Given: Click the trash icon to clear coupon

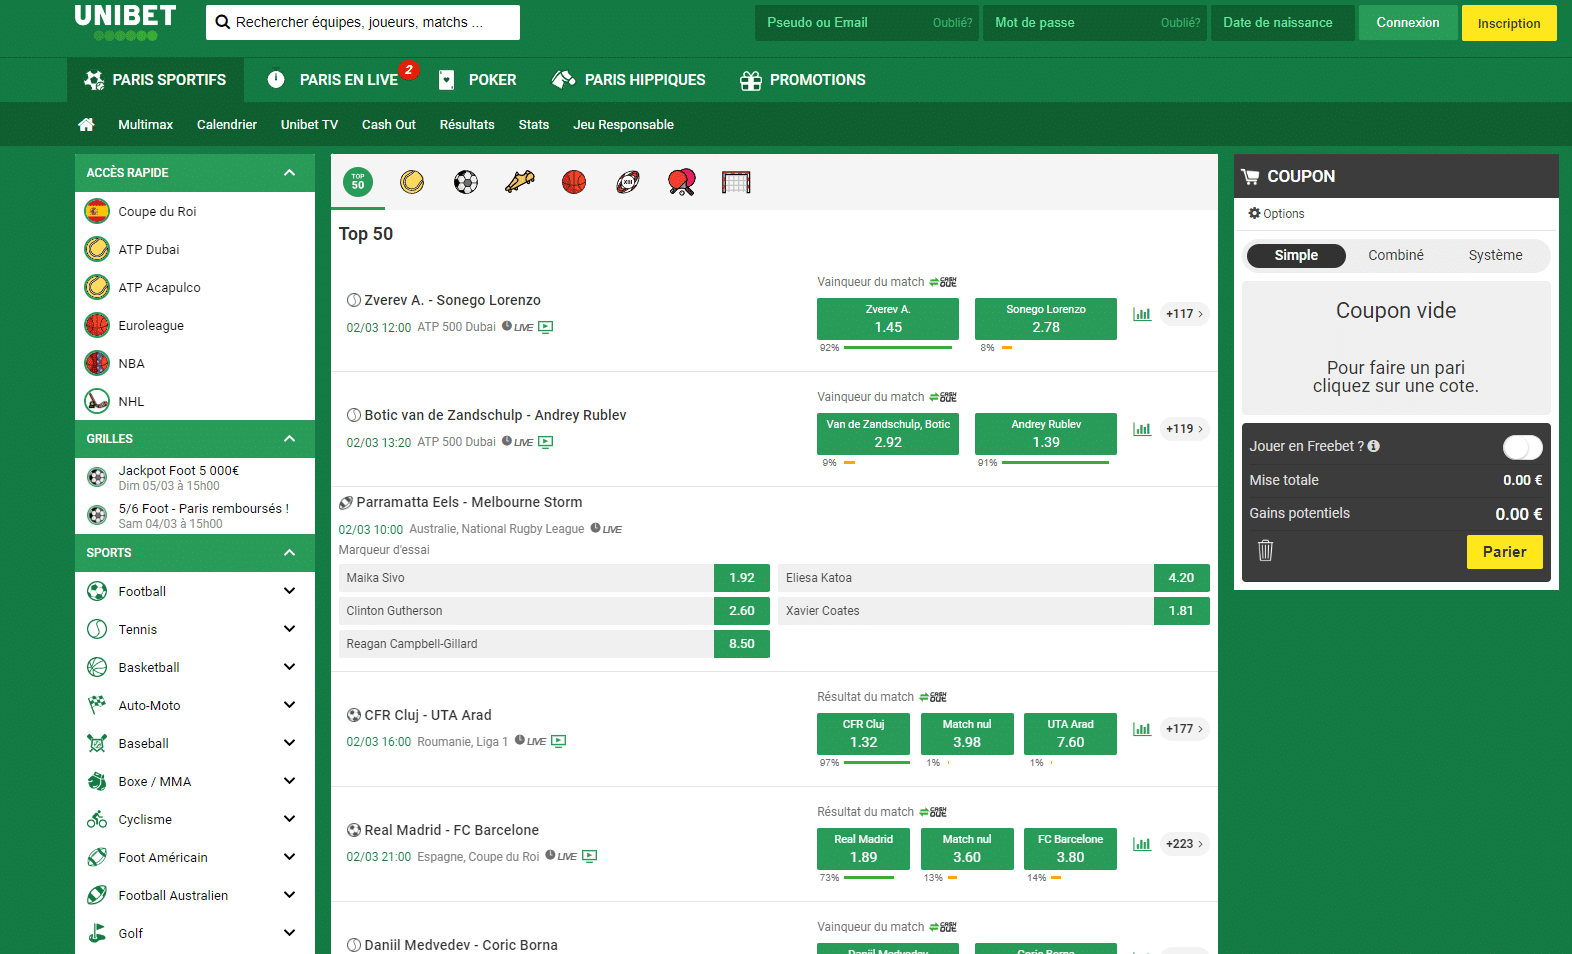Looking at the screenshot, I should [x=1265, y=550].
